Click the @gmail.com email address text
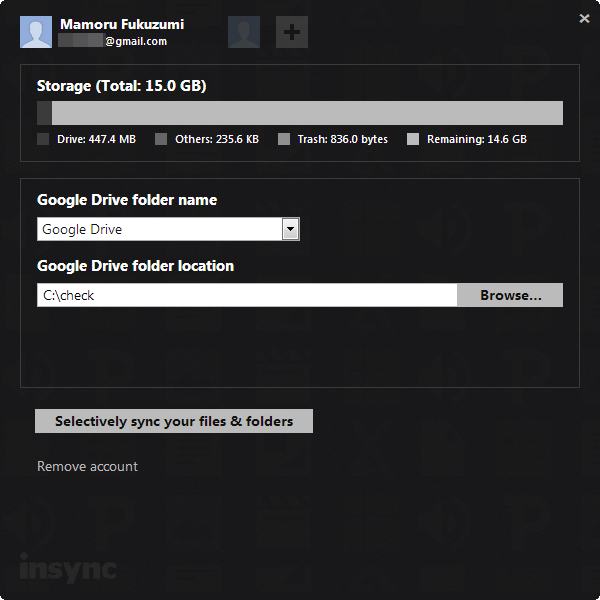 pyautogui.click(x=136, y=41)
